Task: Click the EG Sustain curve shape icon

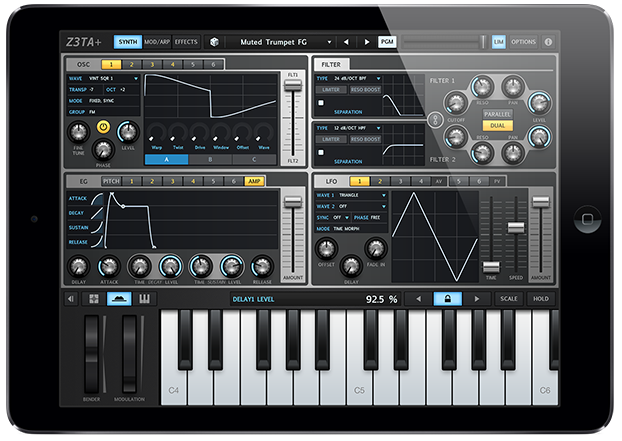Action: pyautogui.click(x=97, y=228)
